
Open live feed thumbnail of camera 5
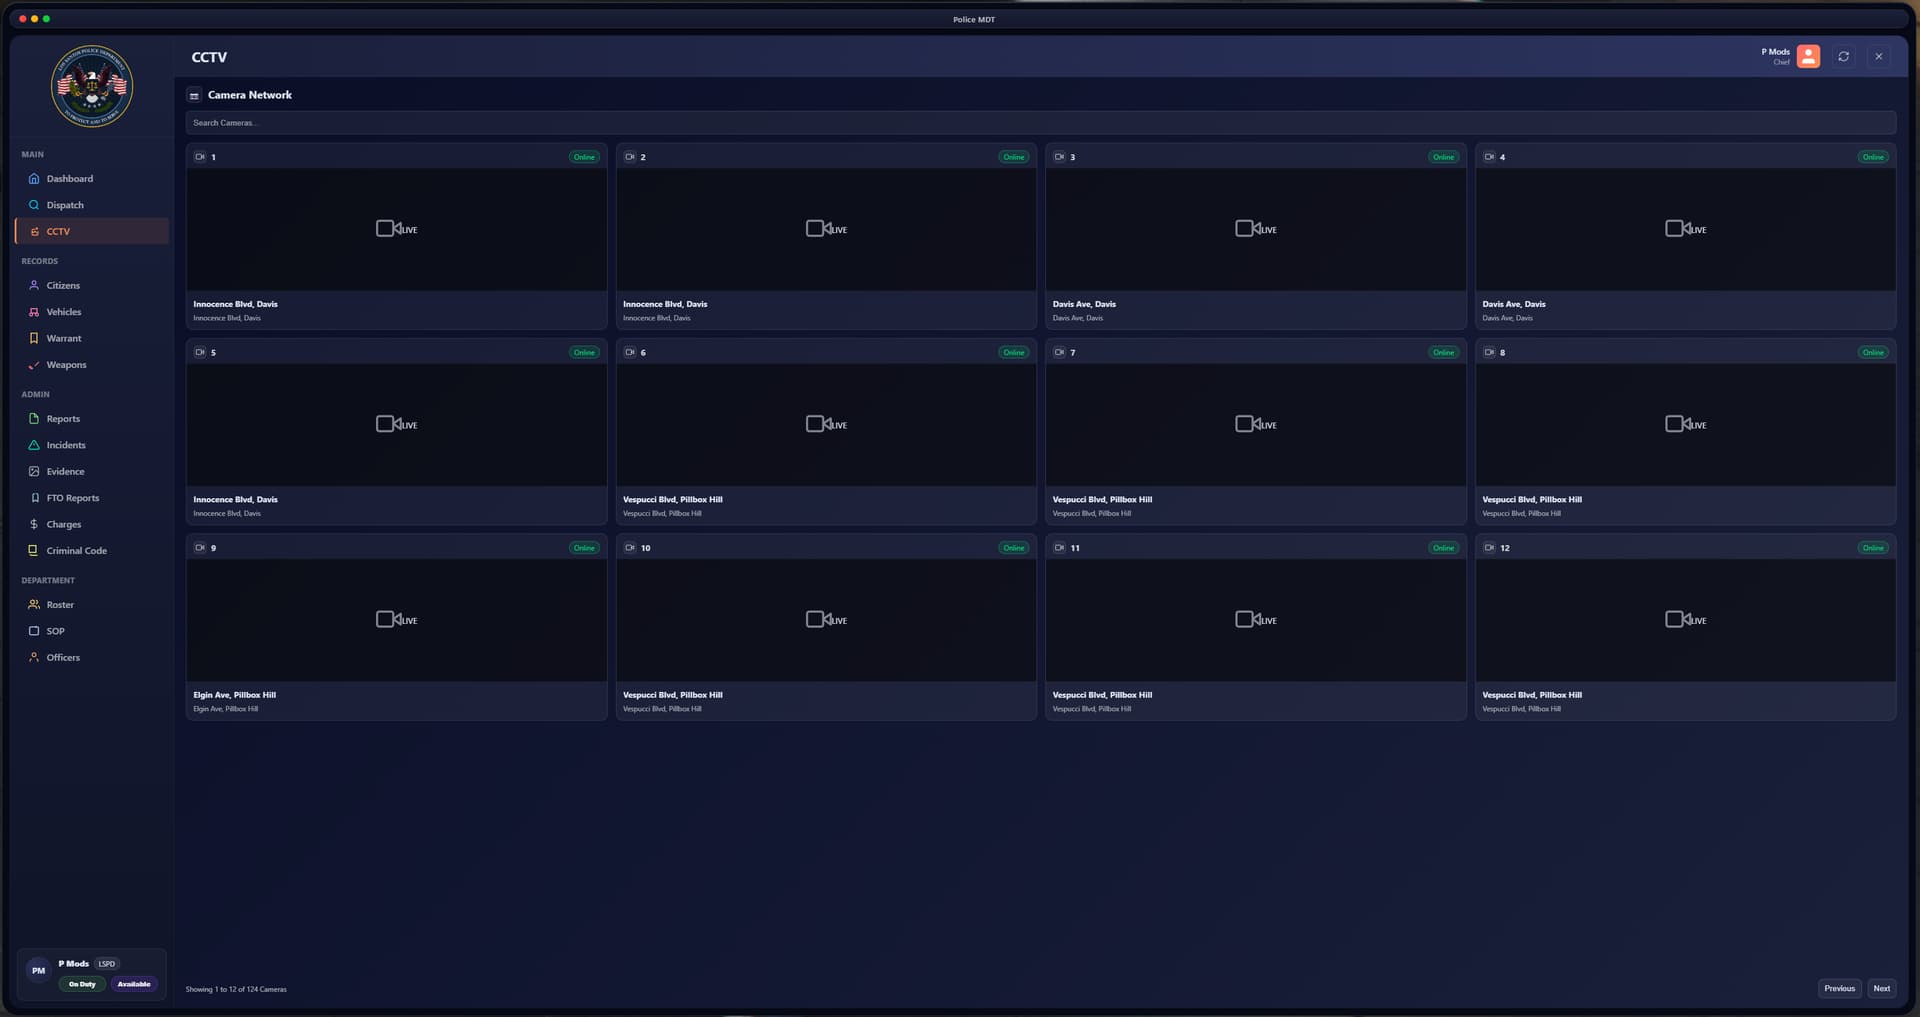[x=396, y=425]
